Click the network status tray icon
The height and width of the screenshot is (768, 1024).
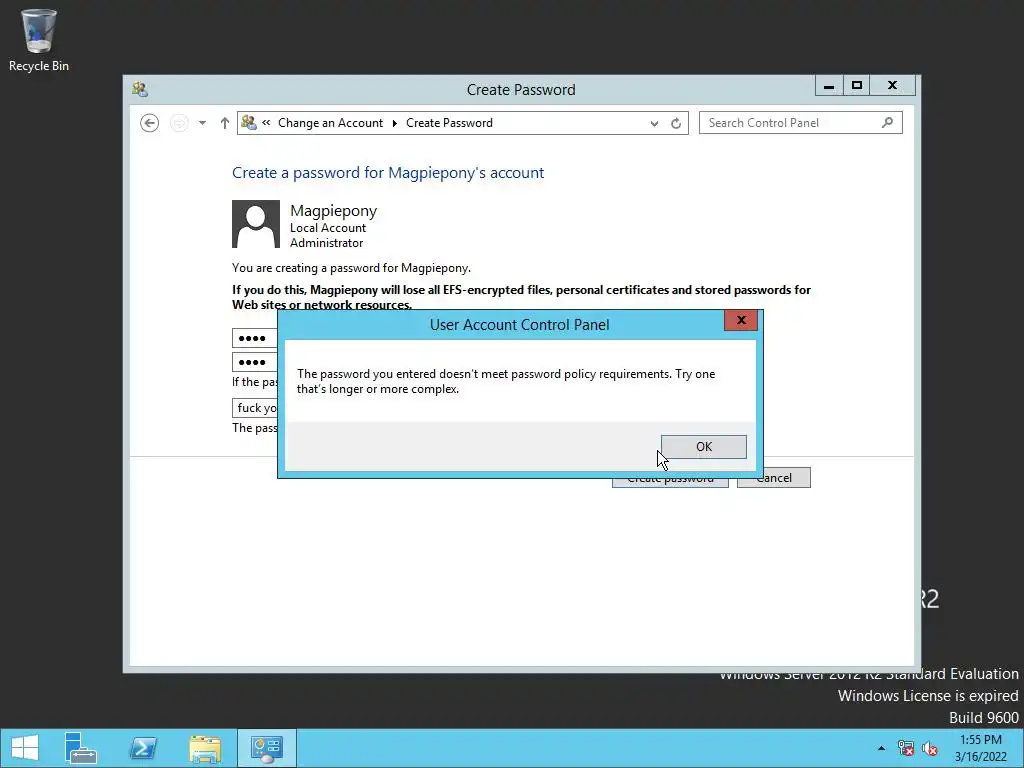pos(906,748)
